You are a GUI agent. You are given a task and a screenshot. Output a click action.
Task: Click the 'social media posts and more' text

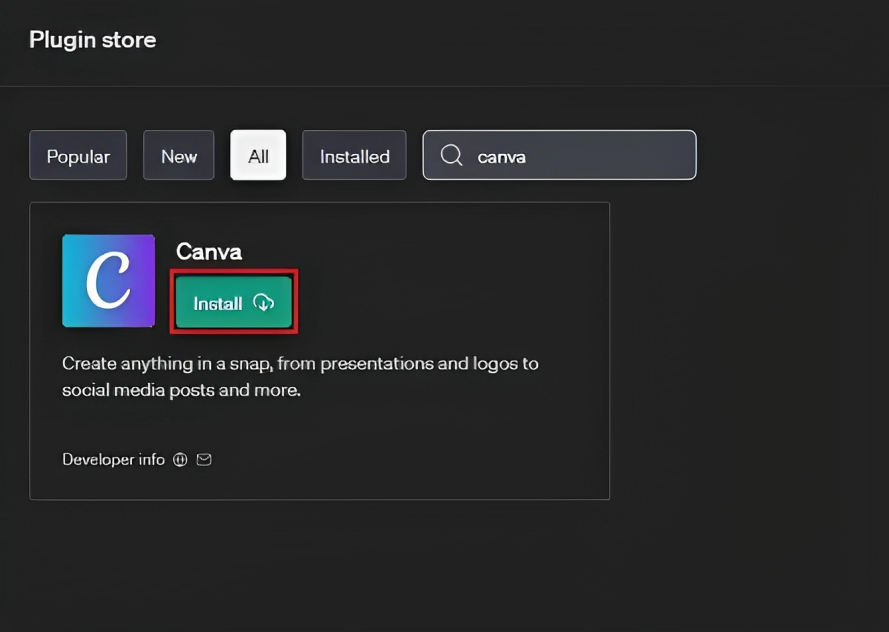click(x=181, y=390)
